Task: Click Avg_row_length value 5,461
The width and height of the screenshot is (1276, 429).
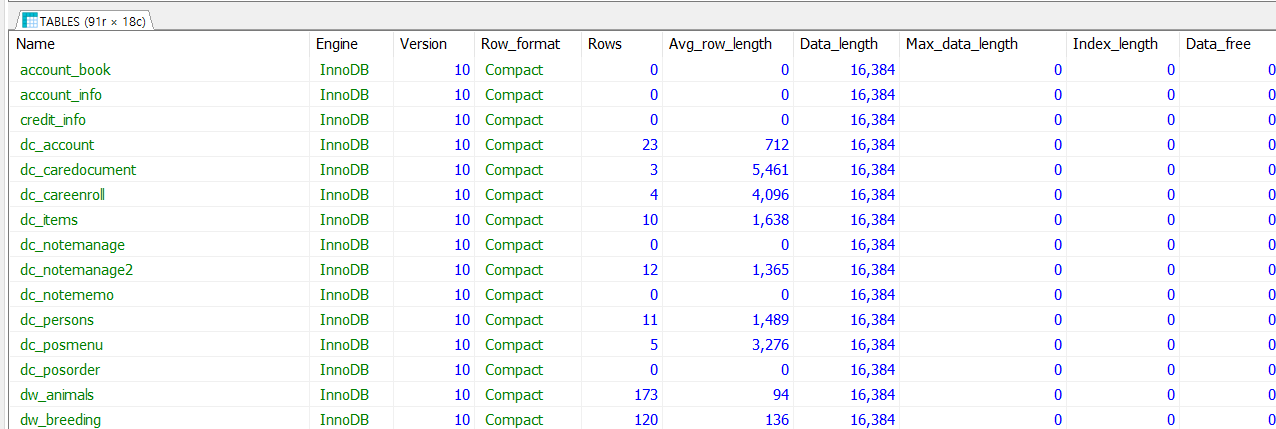Action: [770, 170]
